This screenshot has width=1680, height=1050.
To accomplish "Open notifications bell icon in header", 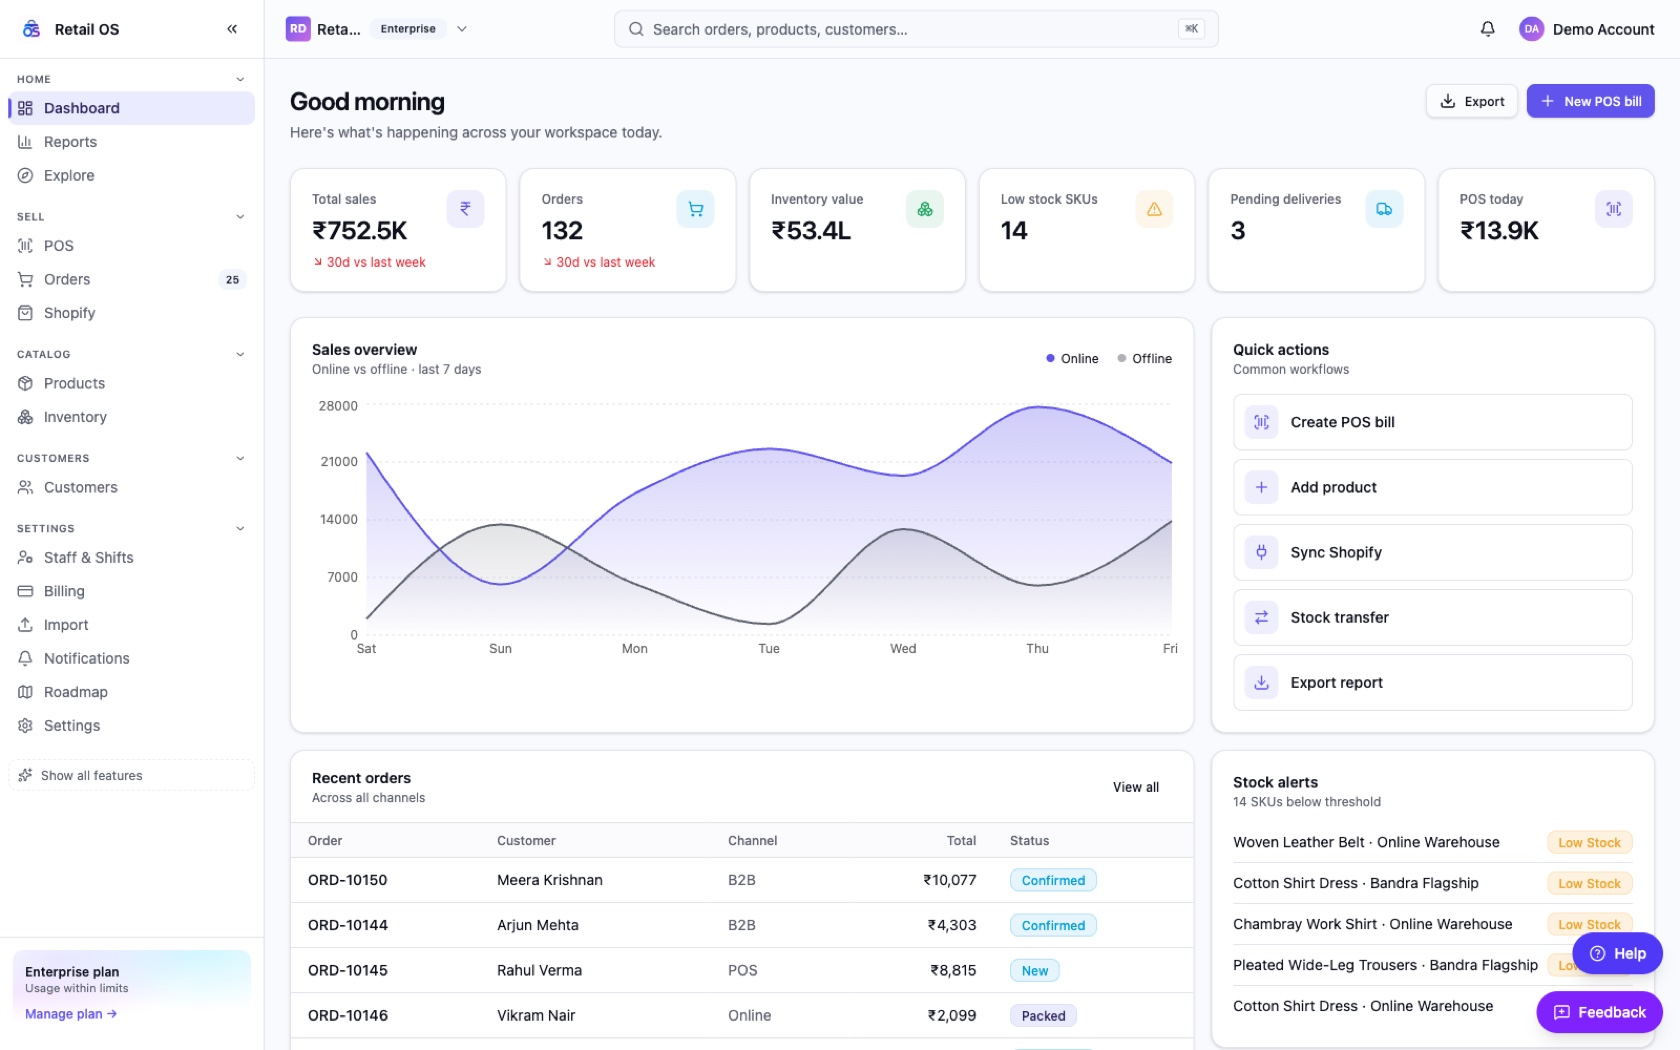I will click(1487, 29).
